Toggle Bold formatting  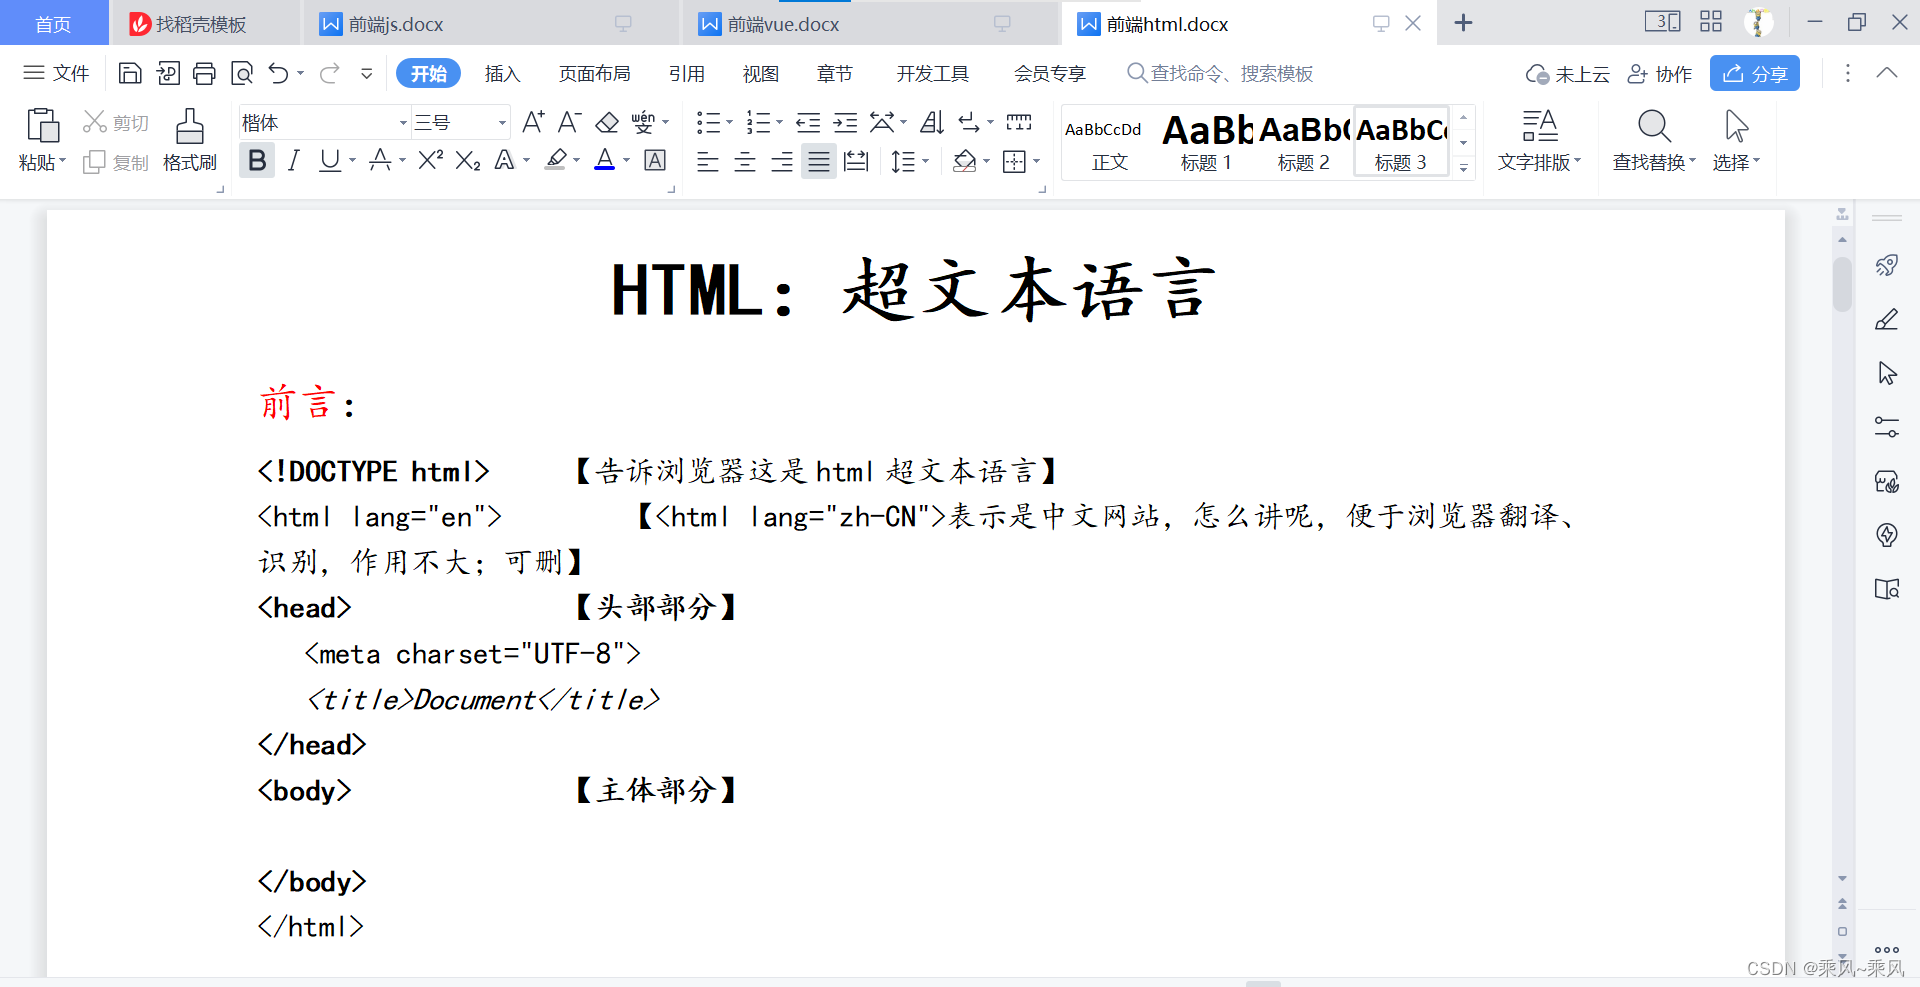pyautogui.click(x=257, y=160)
